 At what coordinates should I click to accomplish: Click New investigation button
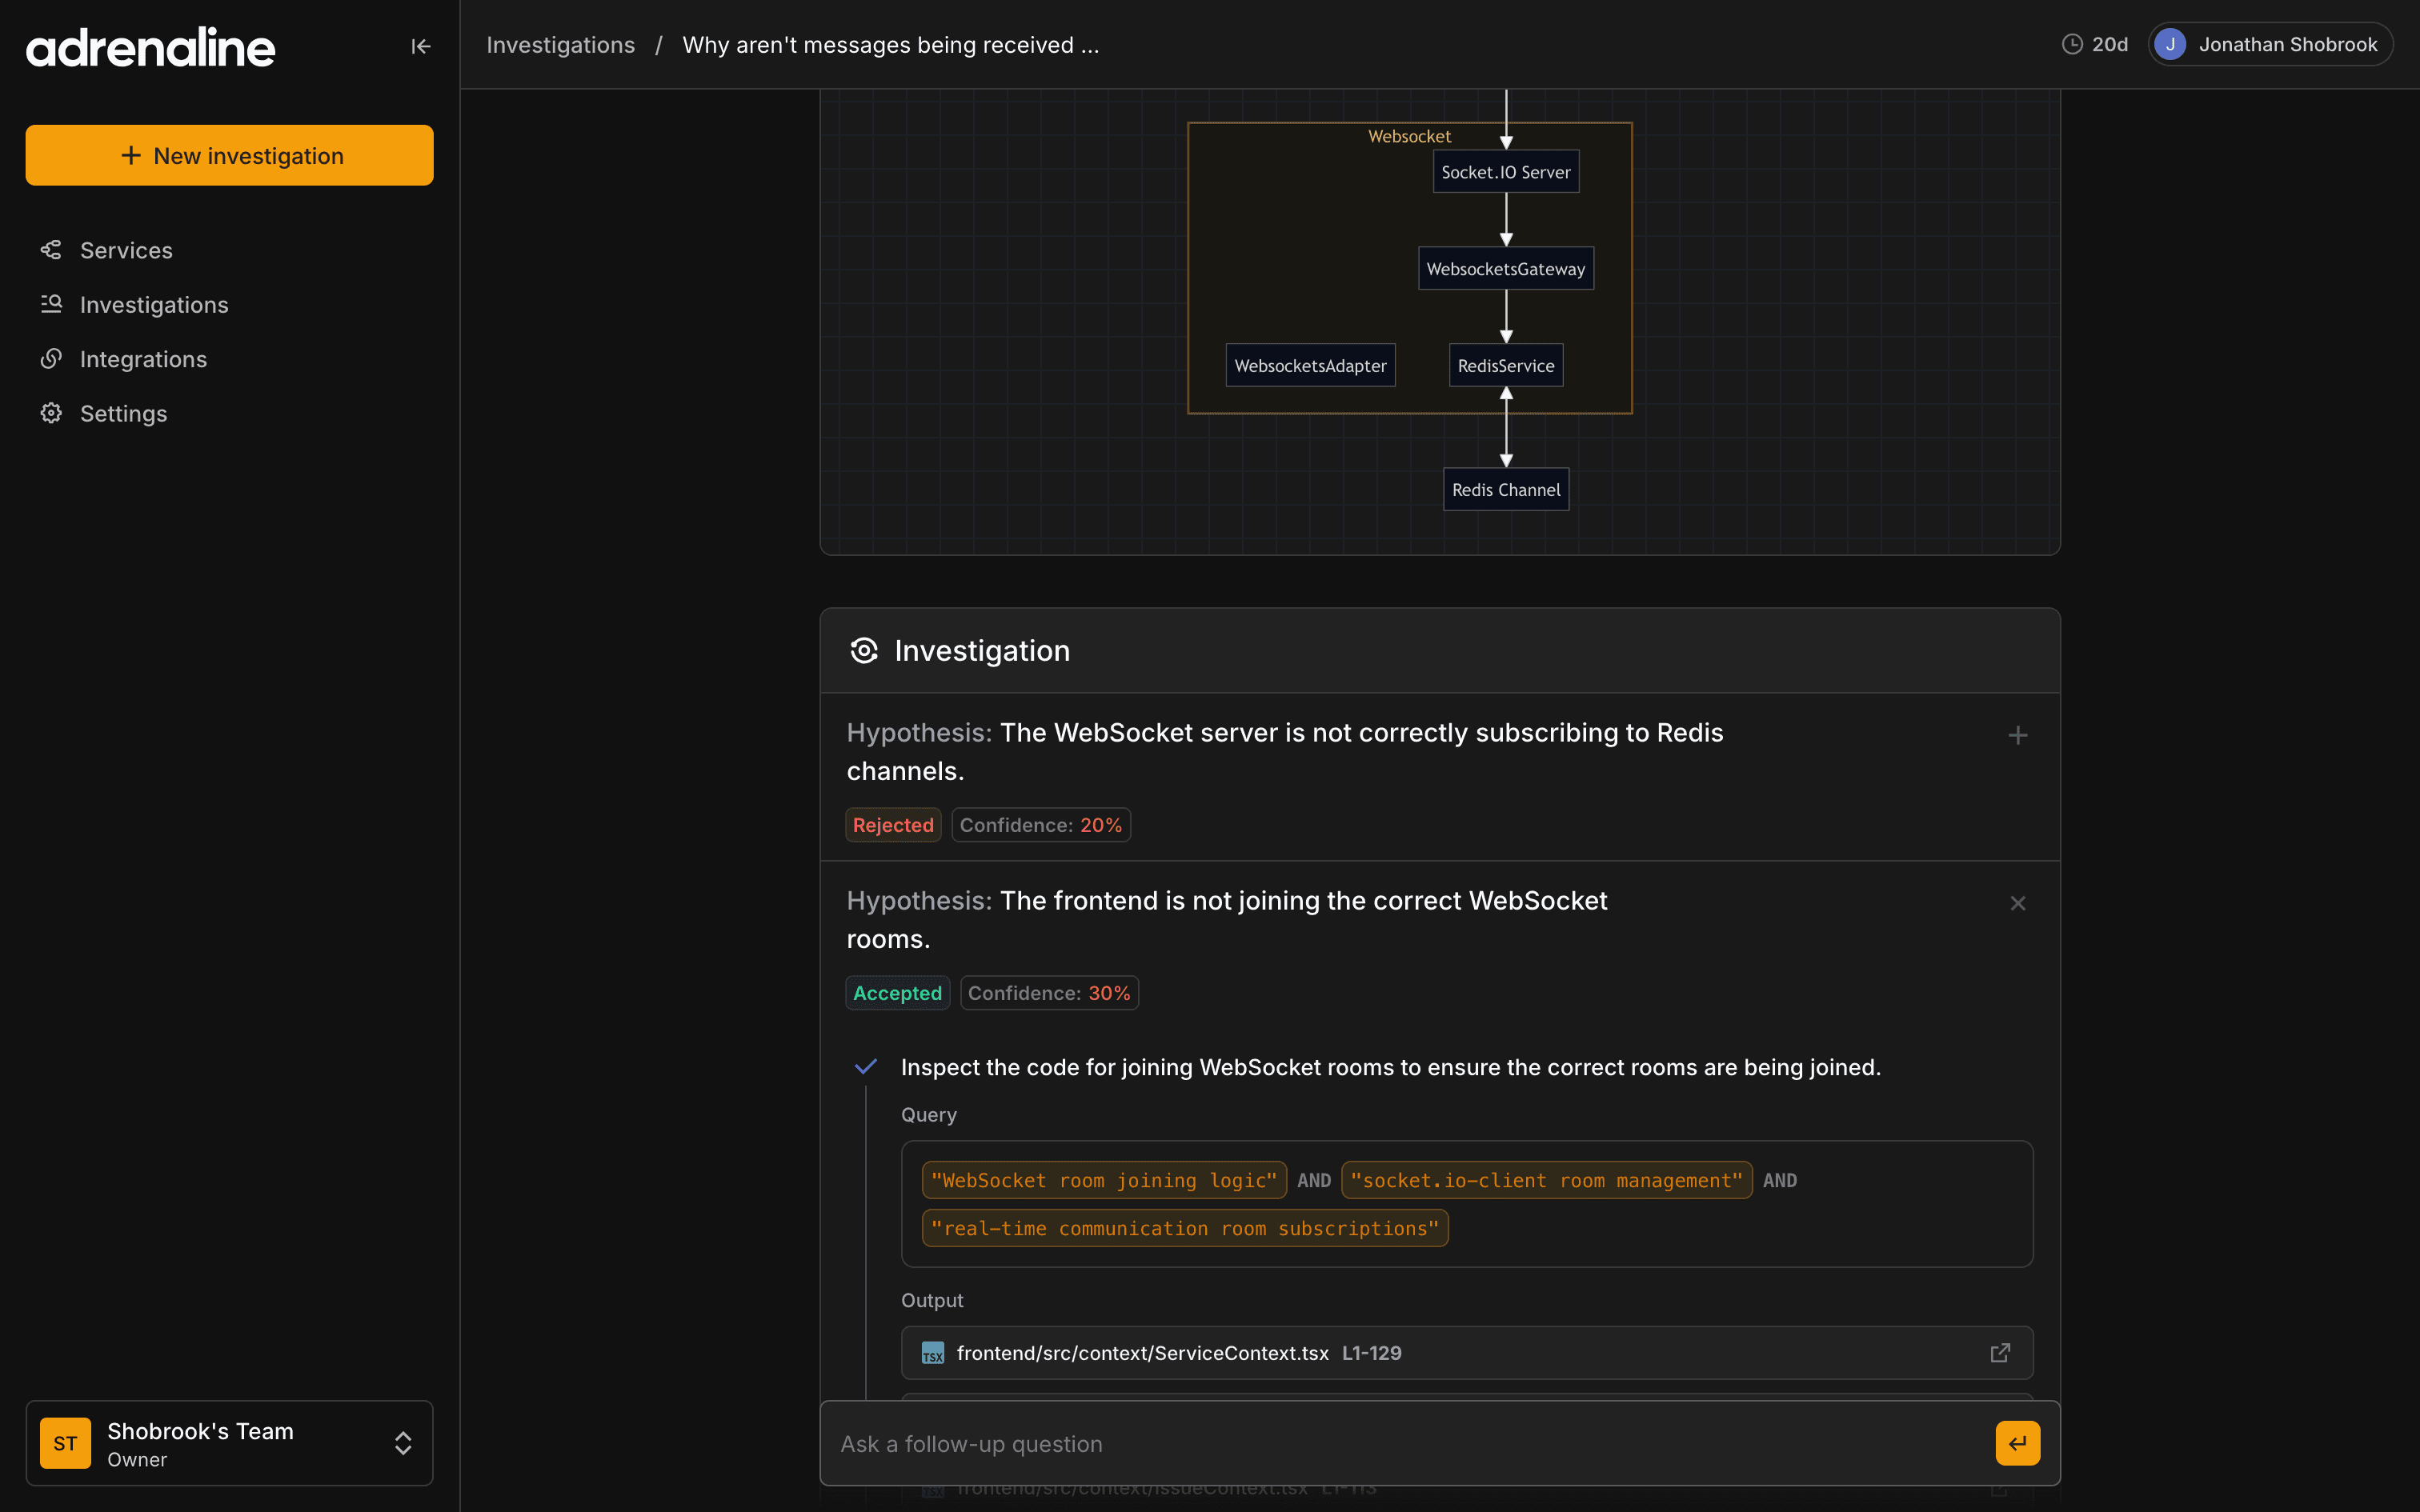[x=229, y=155]
